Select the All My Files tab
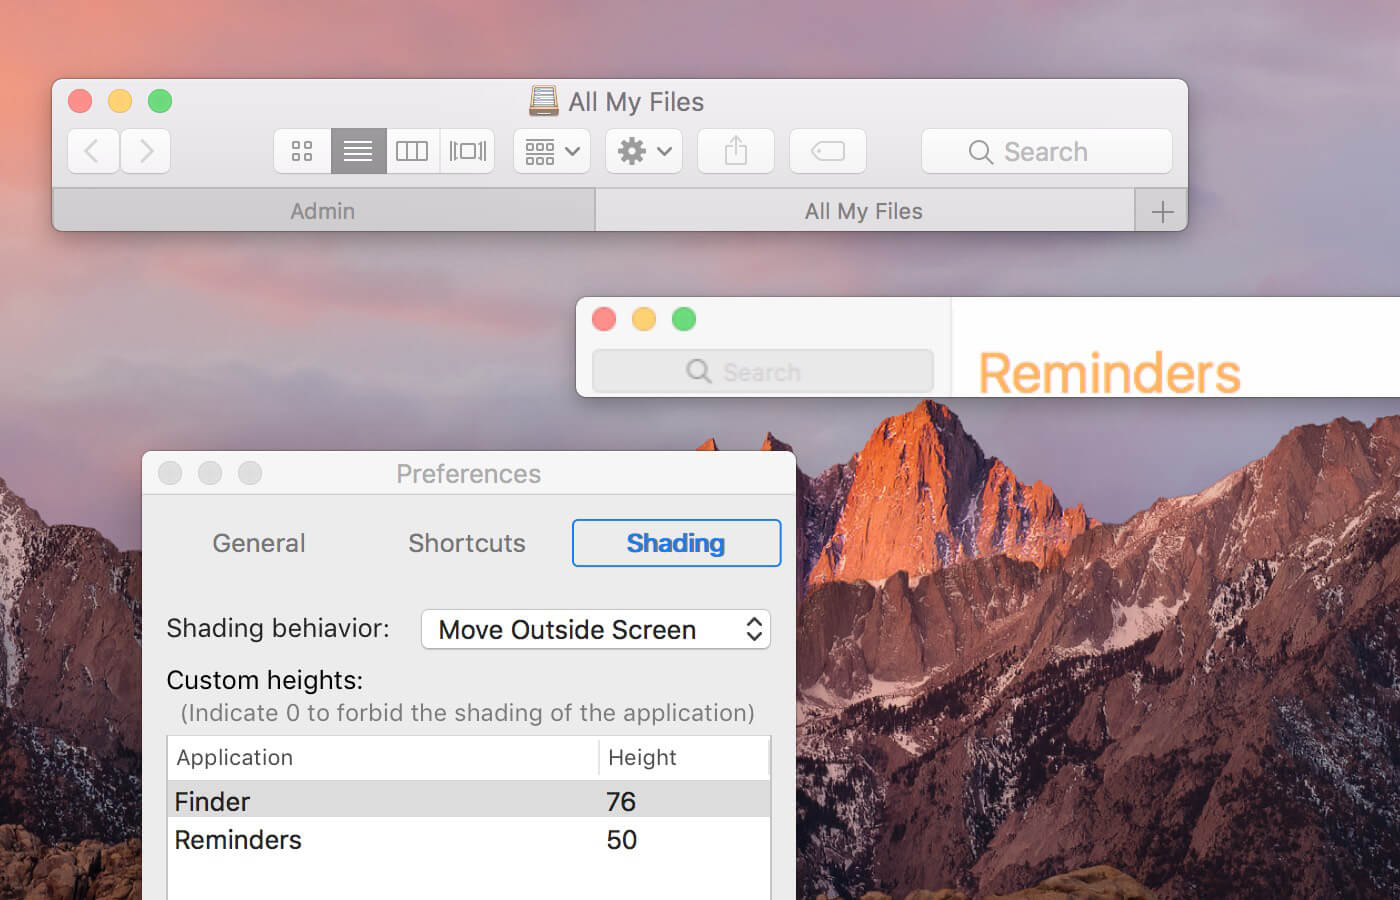Viewport: 1400px width, 900px height. click(x=864, y=211)
